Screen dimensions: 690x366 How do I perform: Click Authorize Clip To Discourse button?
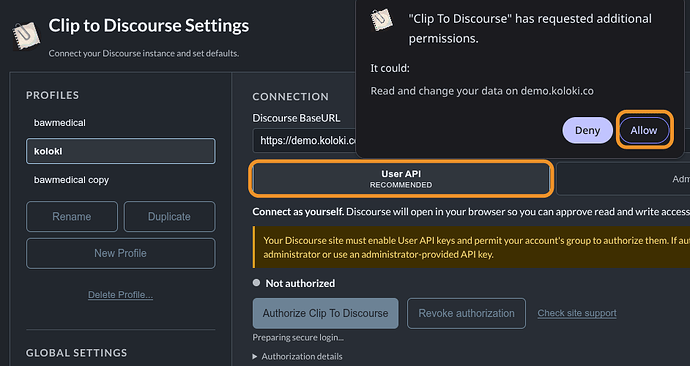pyautogui.click(x=326, y=313)
